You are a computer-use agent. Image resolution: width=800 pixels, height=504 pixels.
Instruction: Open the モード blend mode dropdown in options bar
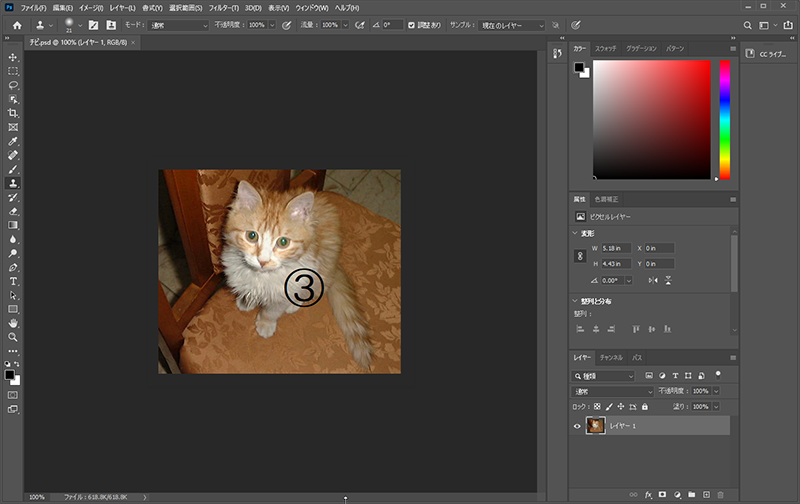pos(178,24)
